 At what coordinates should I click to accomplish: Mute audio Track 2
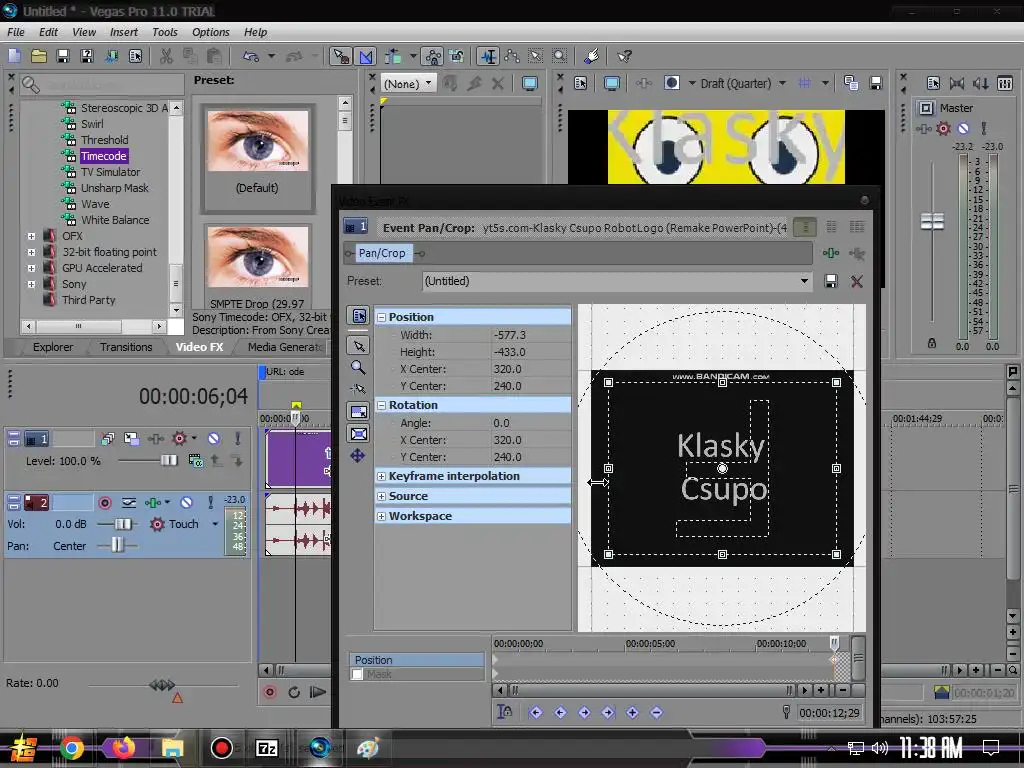pyautogui.click(x=186, y=503)
